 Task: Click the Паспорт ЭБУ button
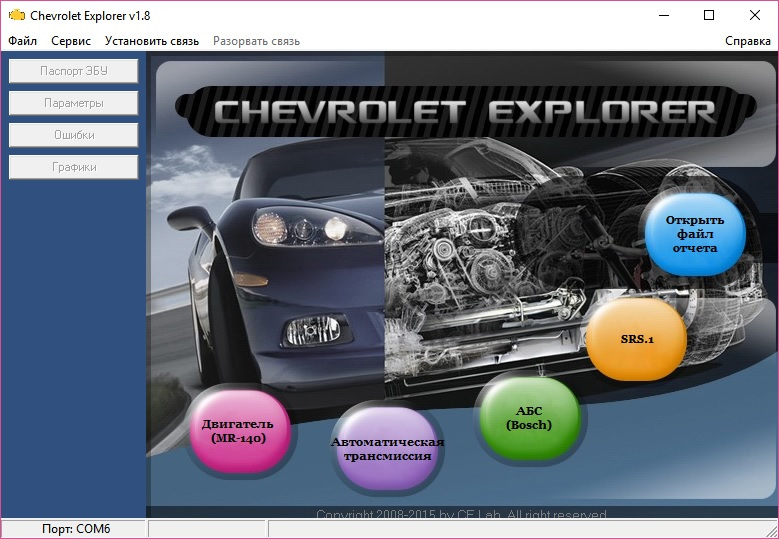tap(74, 71)
